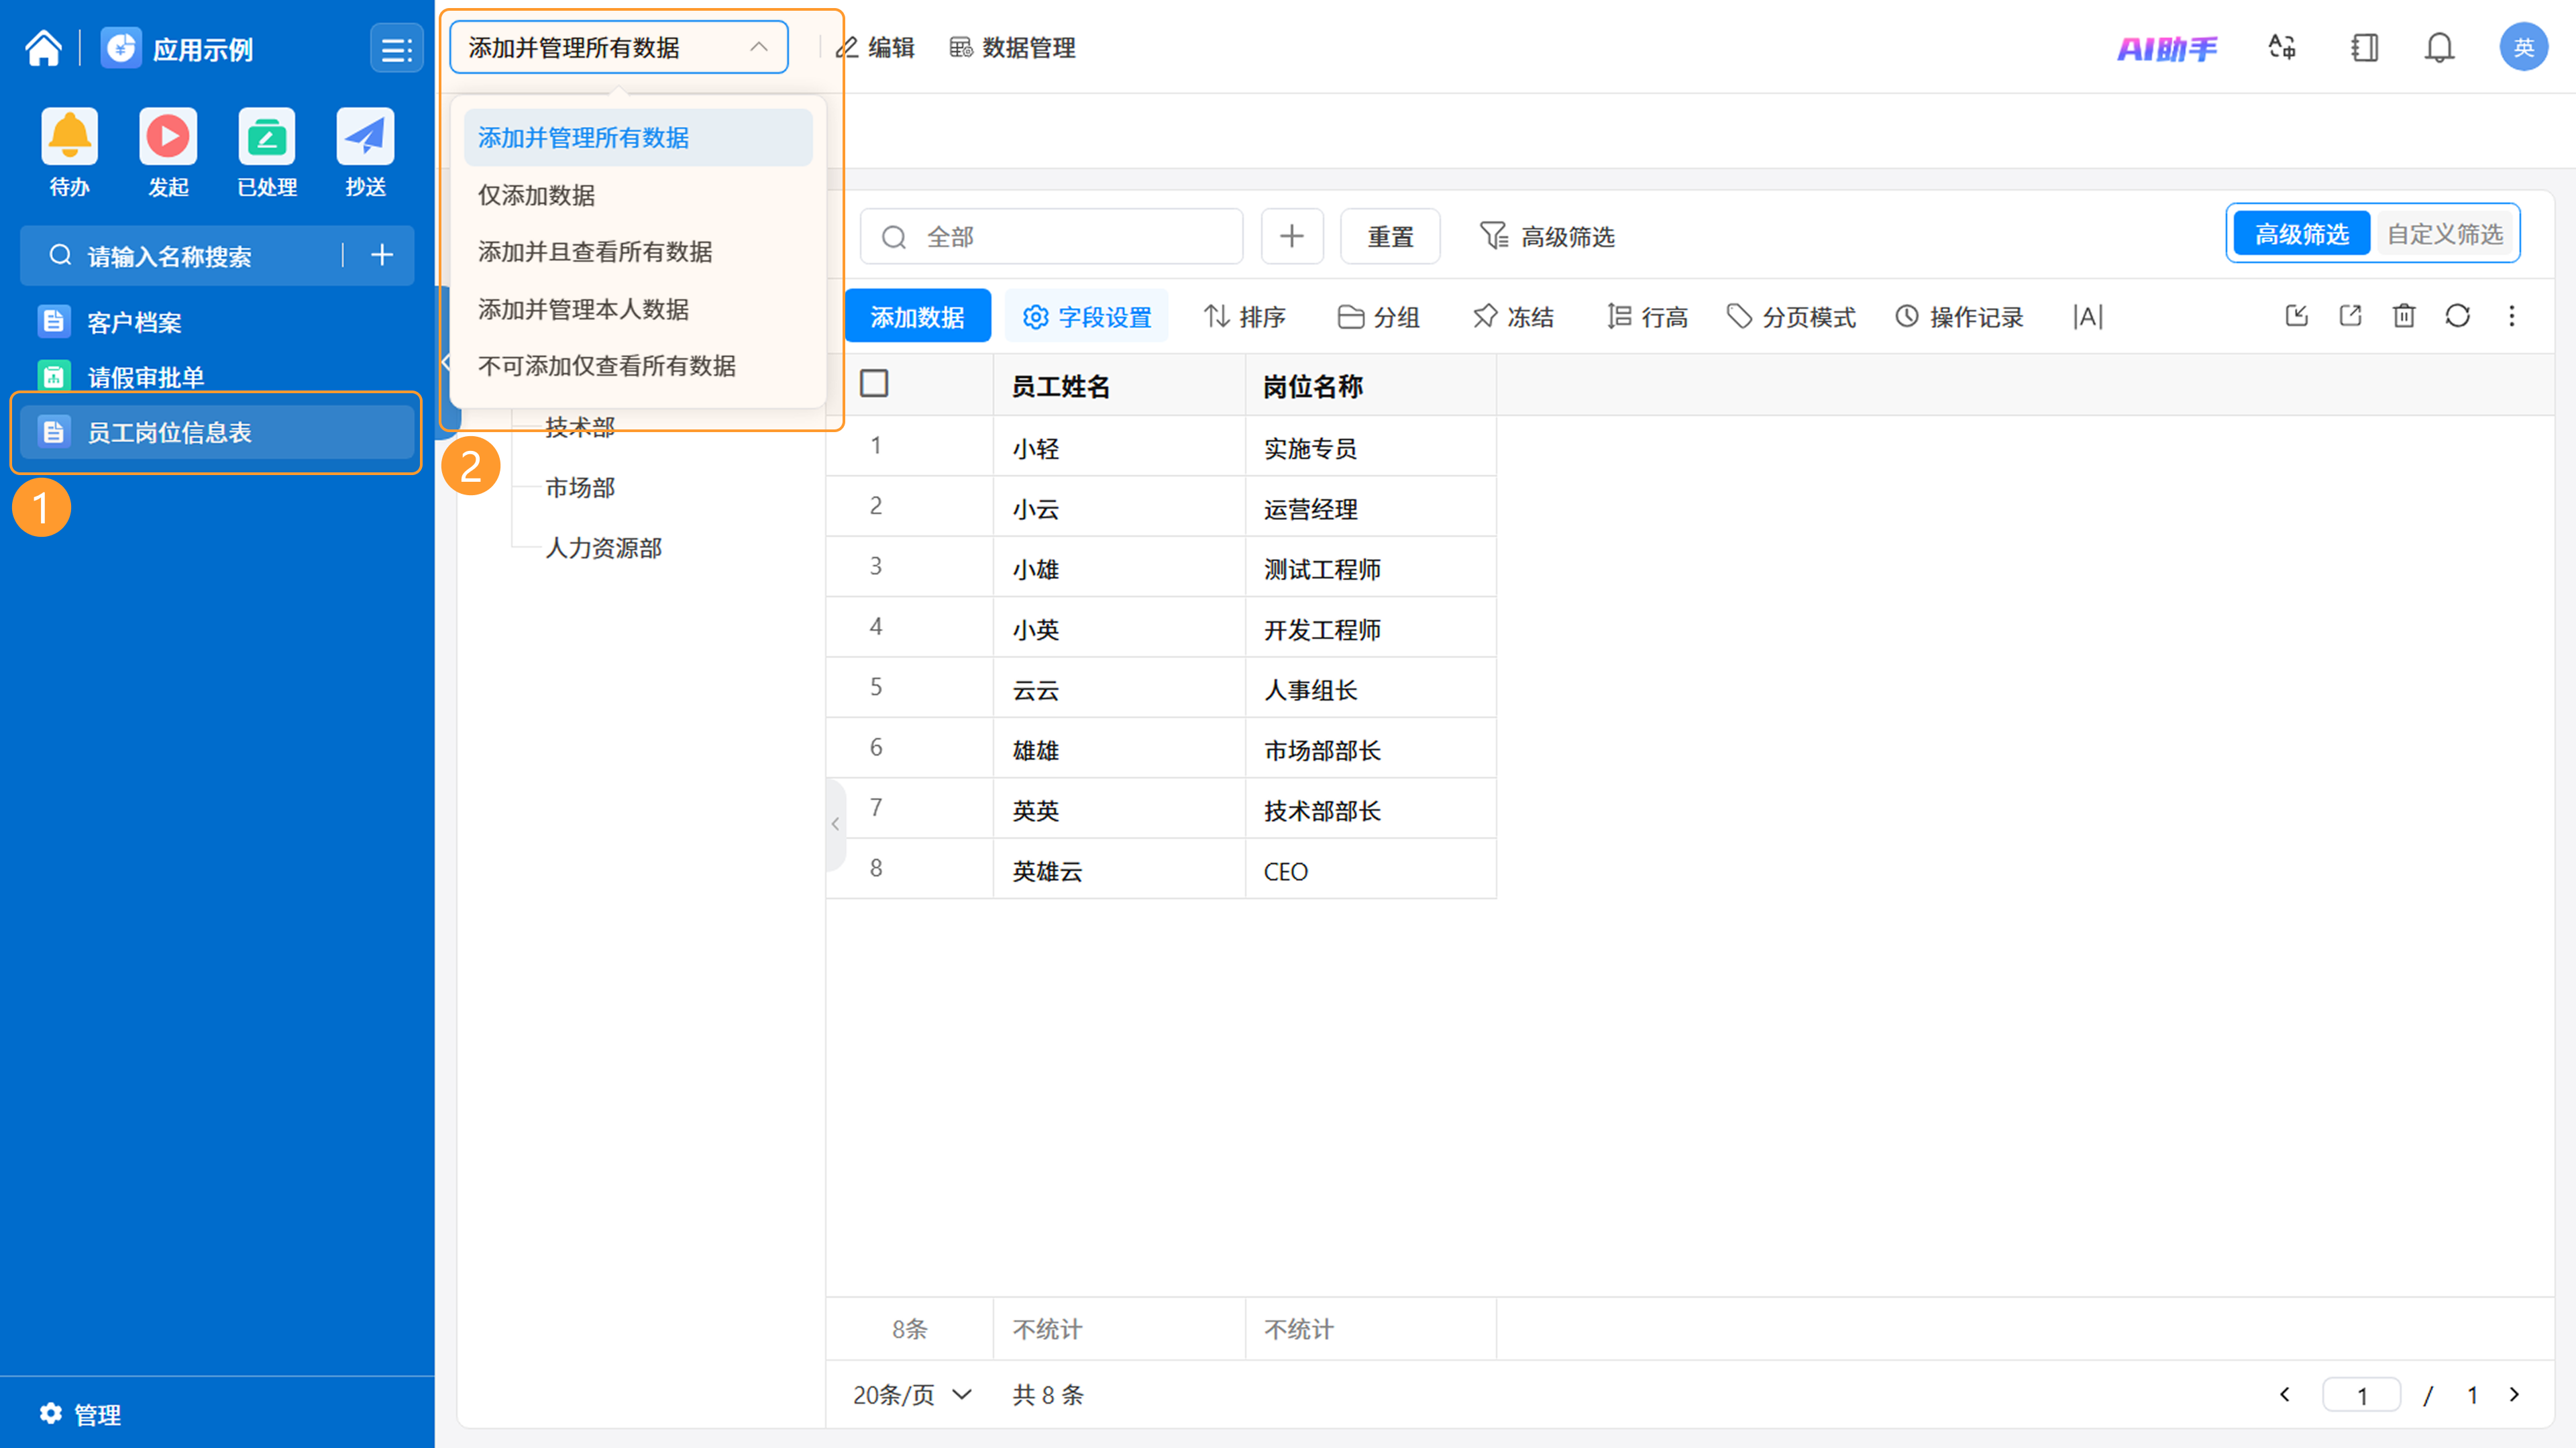Click the |A| column width icon
The image size is (2576, 1448).
click(2088, 317)
